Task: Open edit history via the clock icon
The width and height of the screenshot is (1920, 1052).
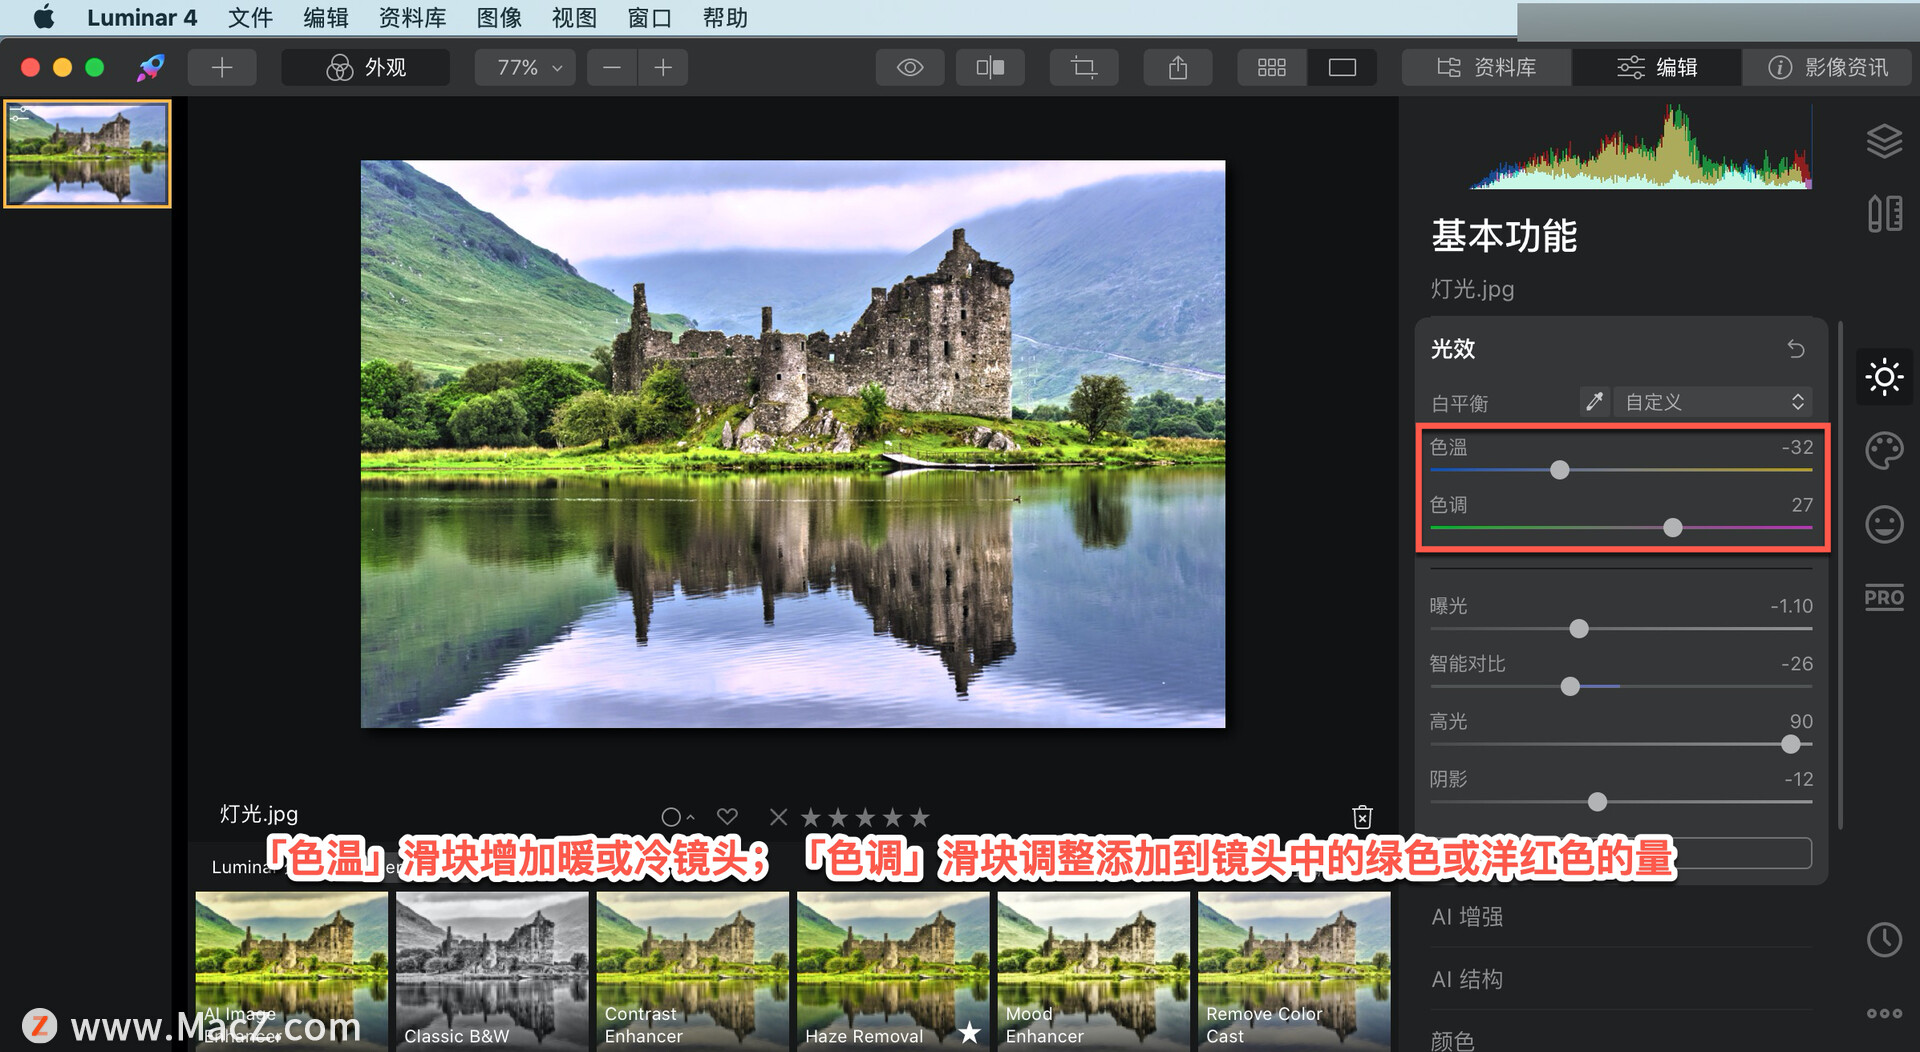Action: click(x=1884, y=939)
